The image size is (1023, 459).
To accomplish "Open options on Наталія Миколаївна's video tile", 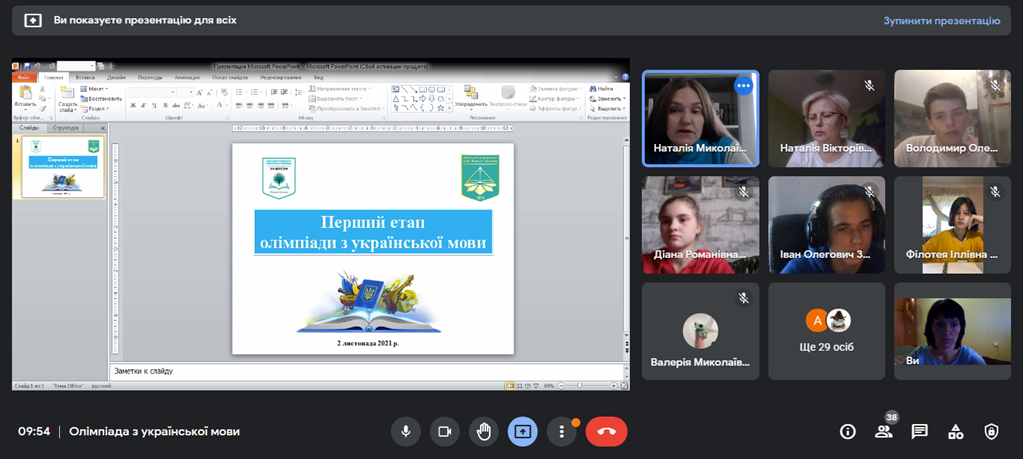I will tap(742, 86).
